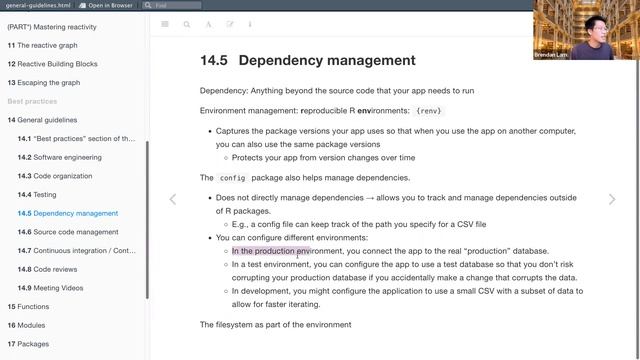Open chapter 11 The reactive graph
The image size is (640, 360).
click(42, 45)
